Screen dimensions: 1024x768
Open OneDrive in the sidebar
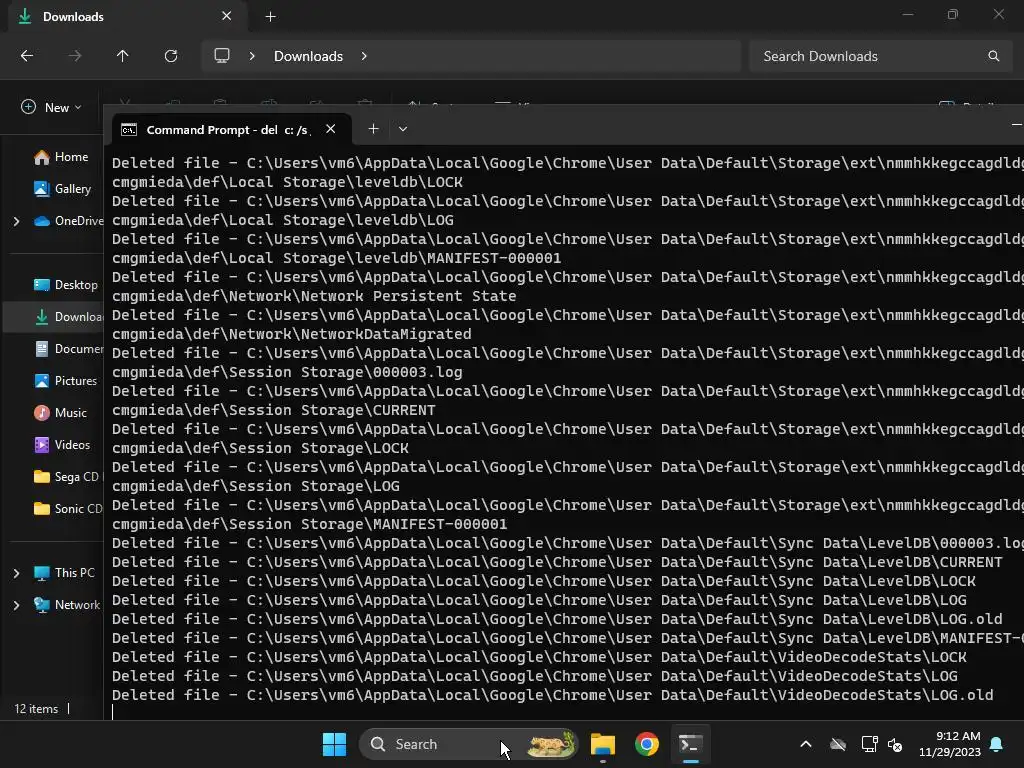pos(68,221)
